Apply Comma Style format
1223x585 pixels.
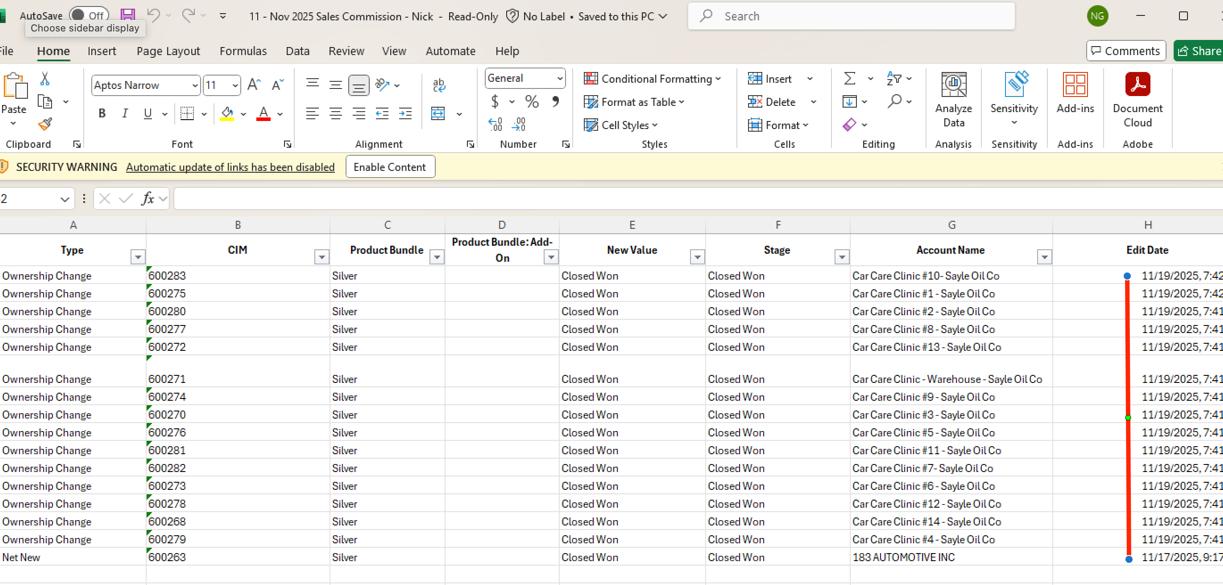(555, 102)
